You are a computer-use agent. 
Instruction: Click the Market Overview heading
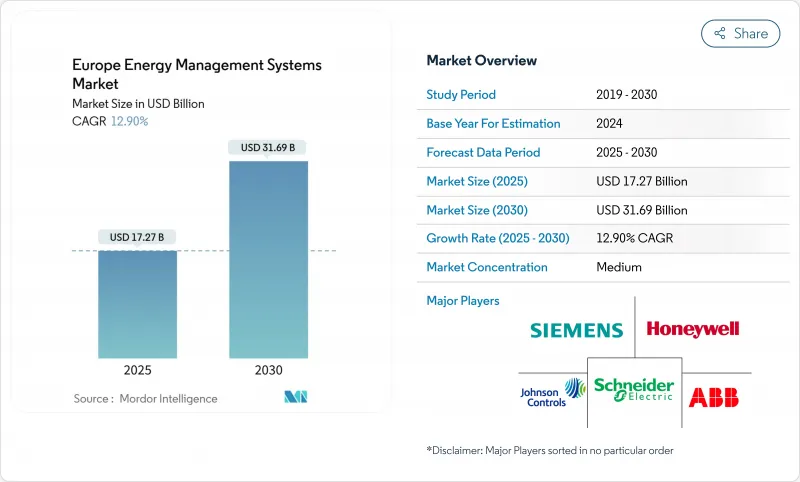(482, 61)
